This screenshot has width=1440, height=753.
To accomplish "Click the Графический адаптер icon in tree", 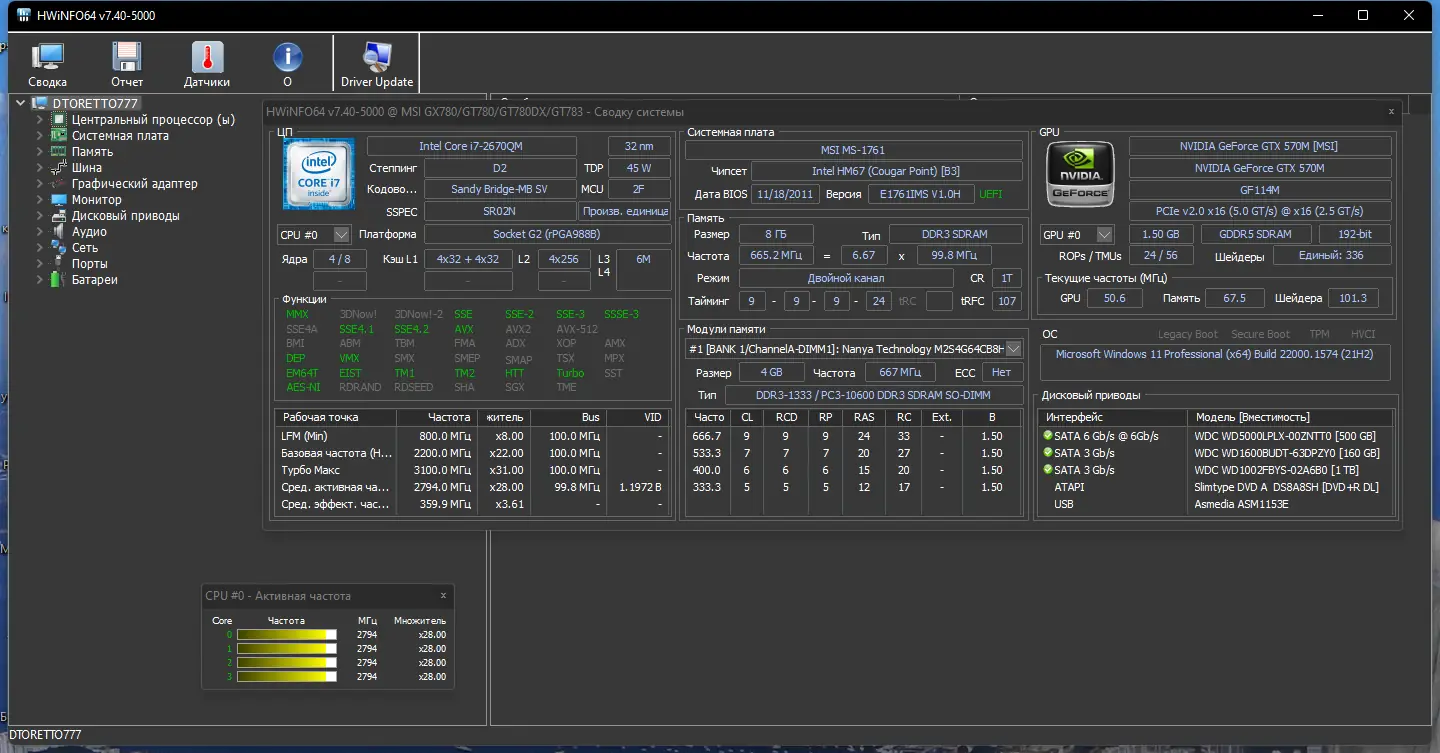I will (59, 183).
